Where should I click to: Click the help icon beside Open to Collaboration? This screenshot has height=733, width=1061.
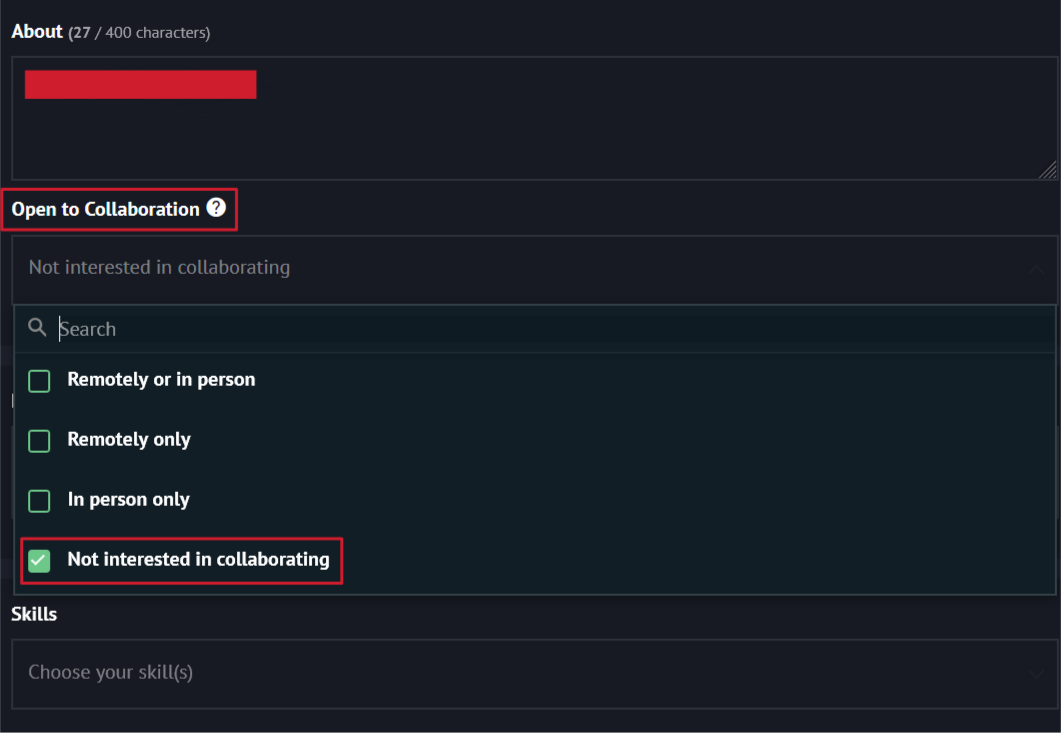[216, 208]
